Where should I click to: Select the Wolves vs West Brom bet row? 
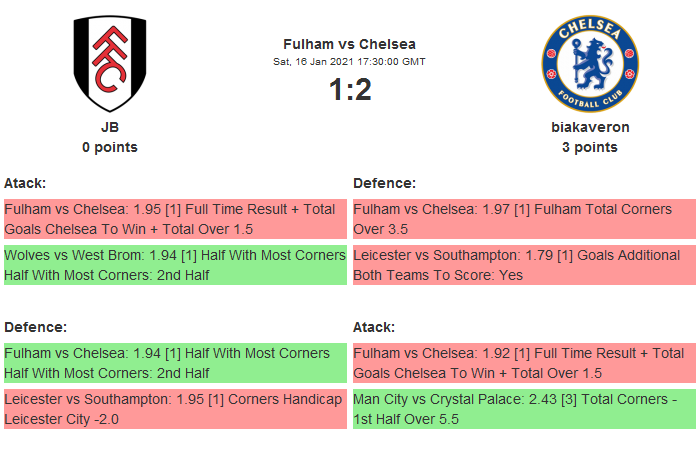tap(175, 265)
